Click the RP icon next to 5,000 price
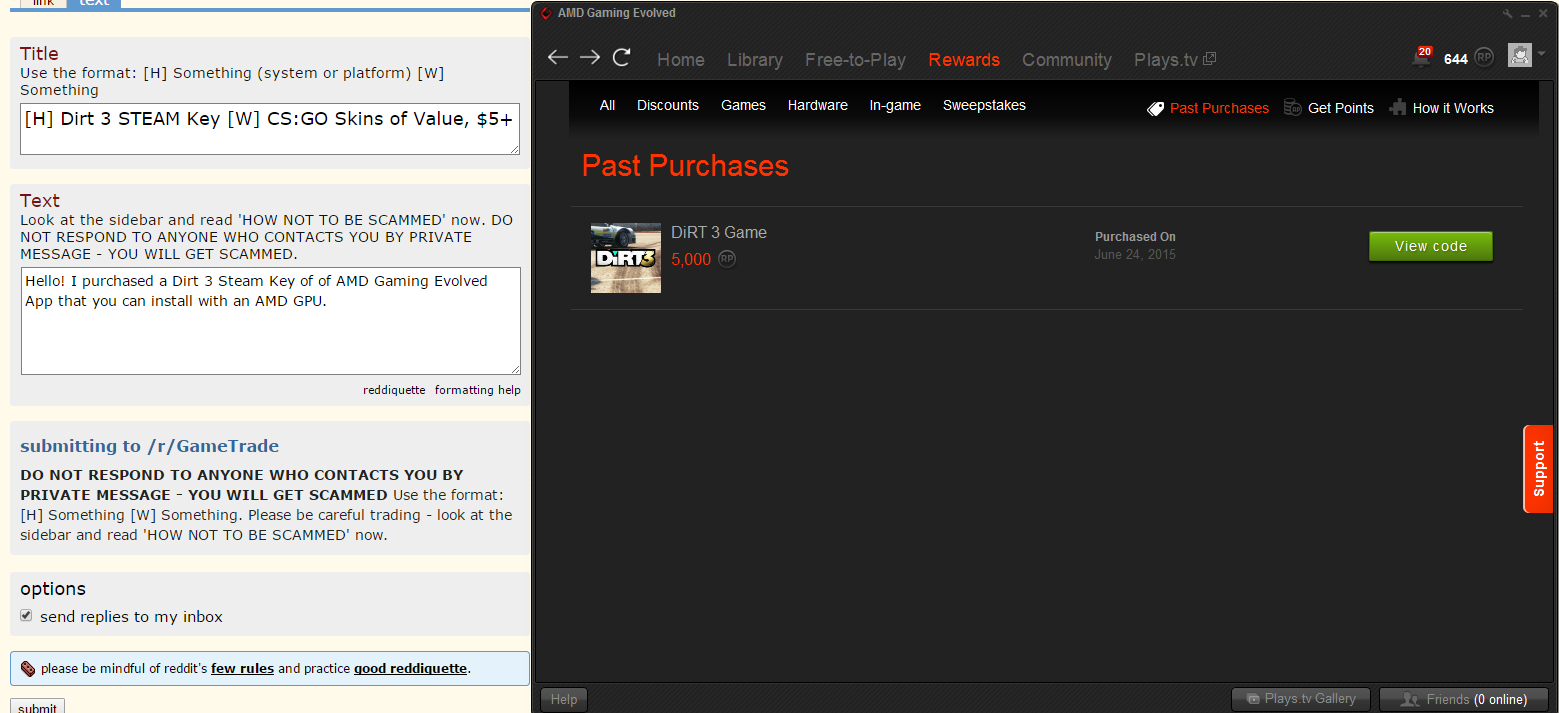This screenshot has height=713, width=1559. click(x=727, y=259)
